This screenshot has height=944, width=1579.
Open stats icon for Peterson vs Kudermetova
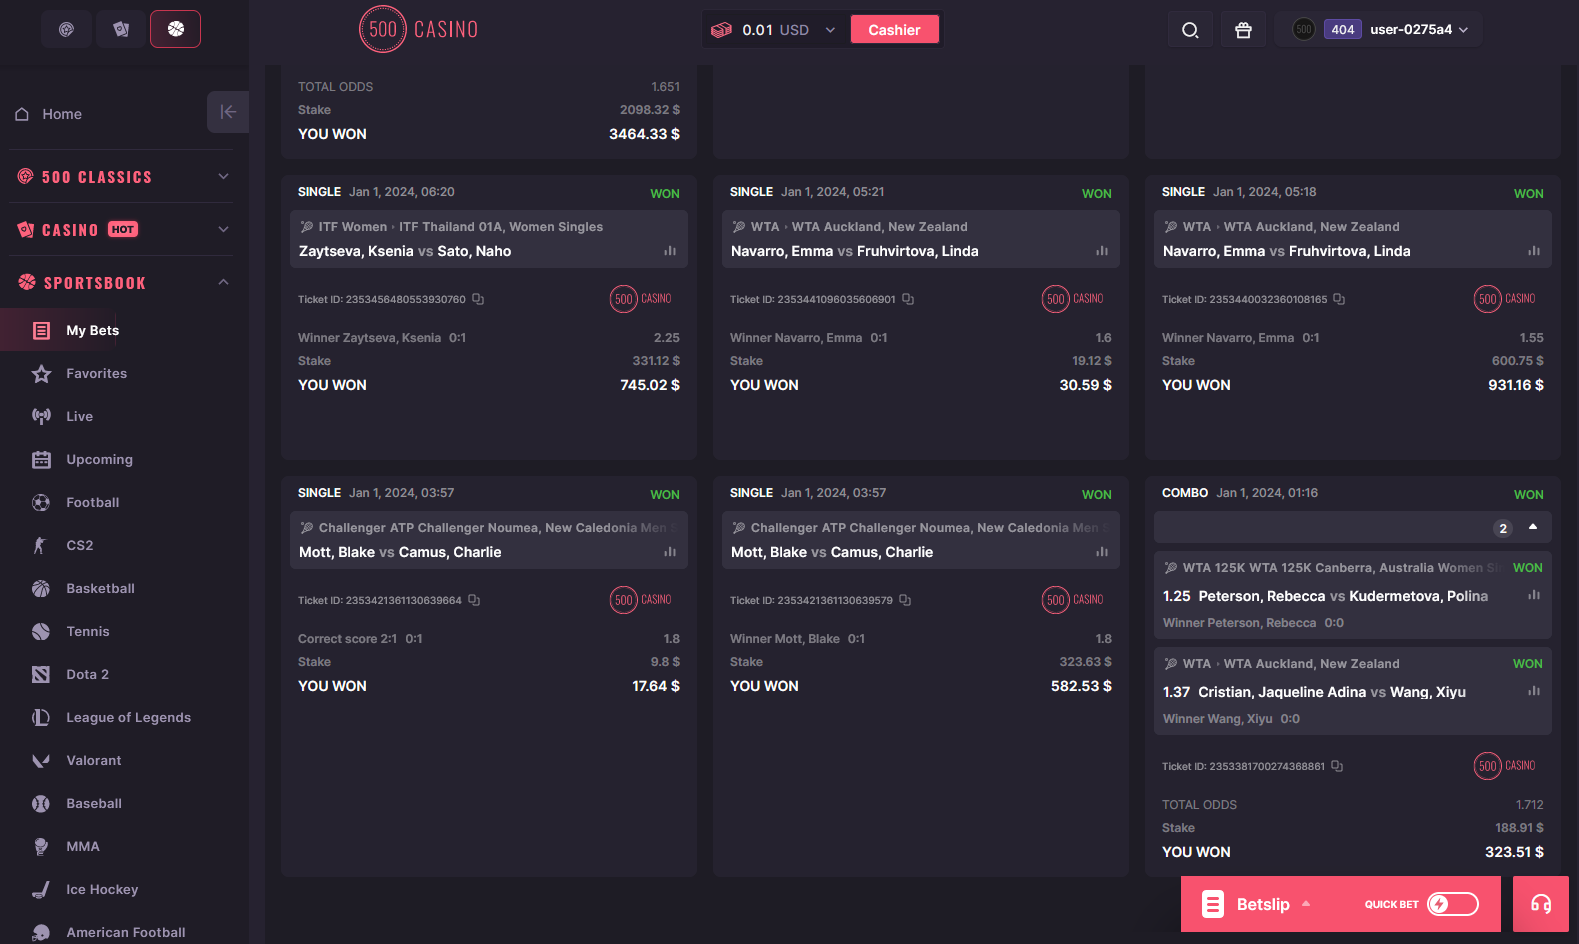click(x=1534, y=595)
